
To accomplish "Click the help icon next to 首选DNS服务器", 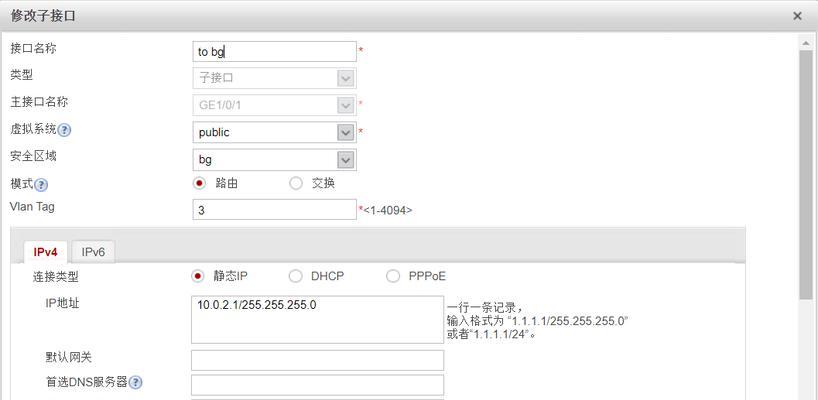I will pyautogui.click(x=136, y=383).
